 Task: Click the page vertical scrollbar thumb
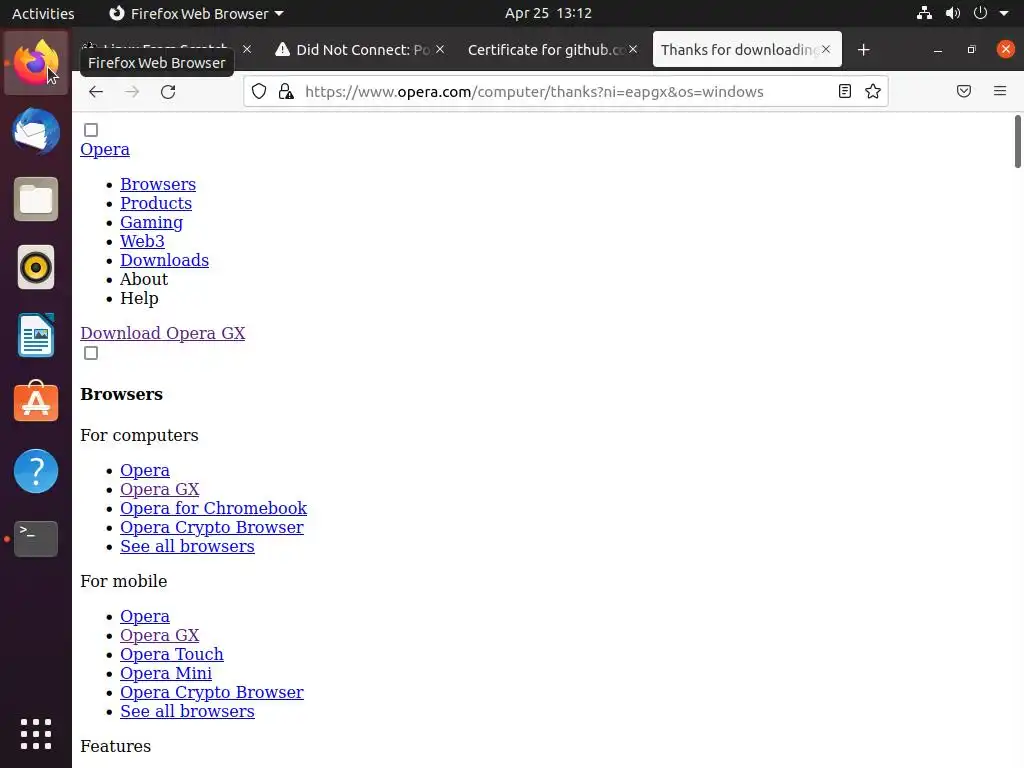click(1017, 142)
